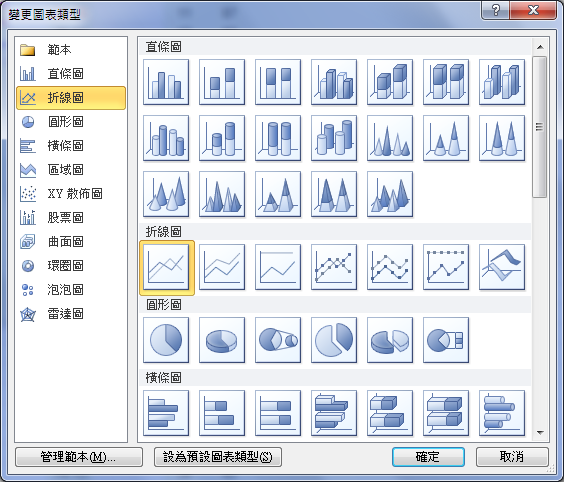Cancel with the 取消 button

[x=512, y=457]
